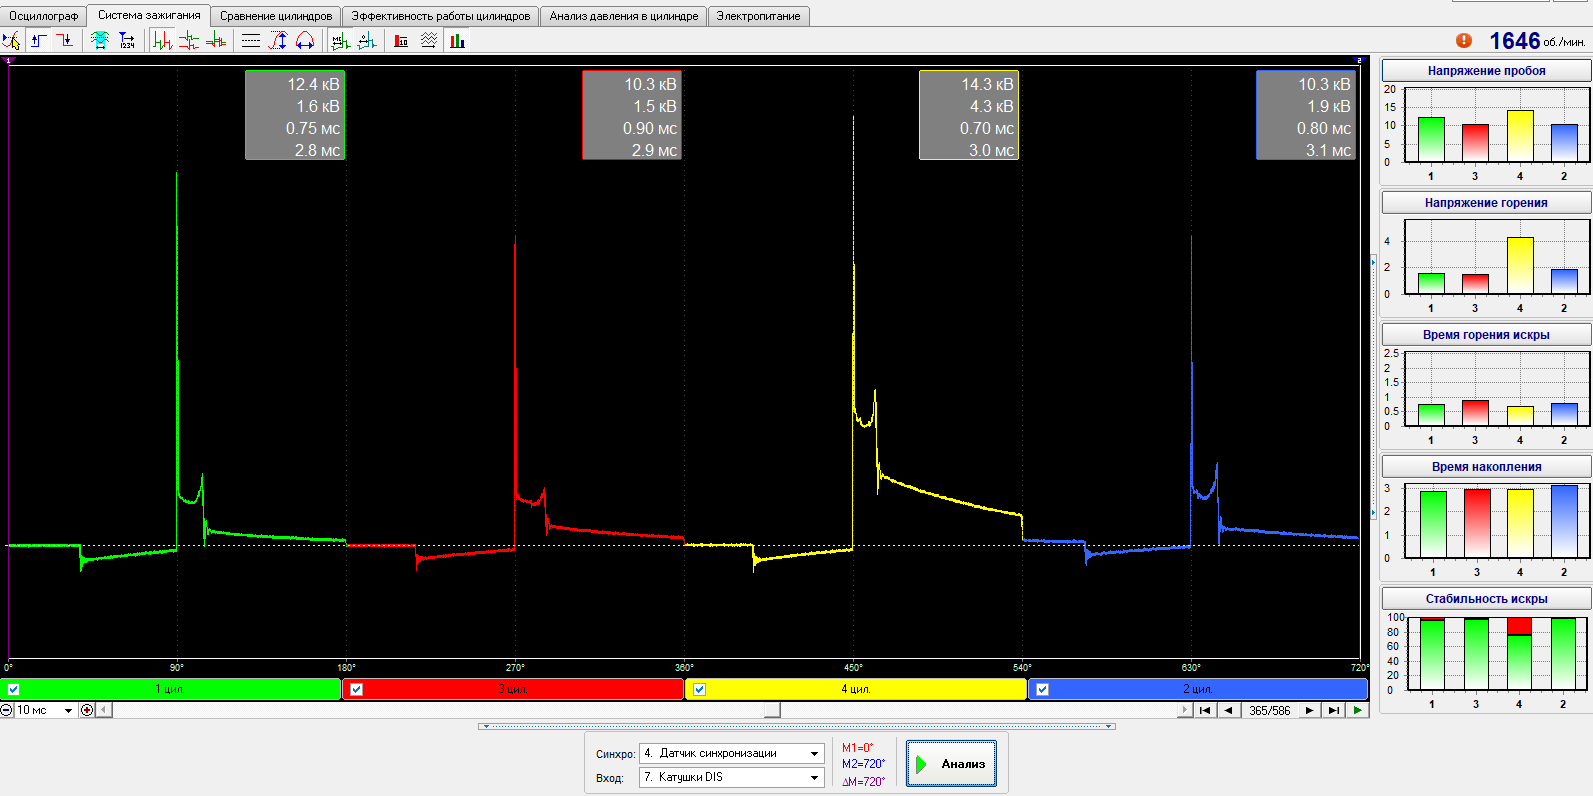The width and height of the screenshot is (1593, 796).
Task: Click the 1646 об./мин RPM readout
Action: coord(1537,41)
